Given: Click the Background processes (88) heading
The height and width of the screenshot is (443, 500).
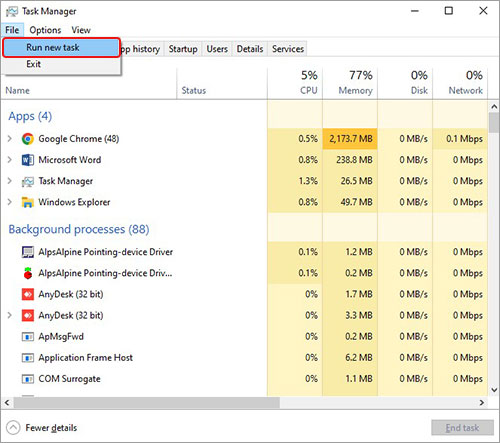Looking at the screenshot, I should pyautogui.click(x=79, y=229).
